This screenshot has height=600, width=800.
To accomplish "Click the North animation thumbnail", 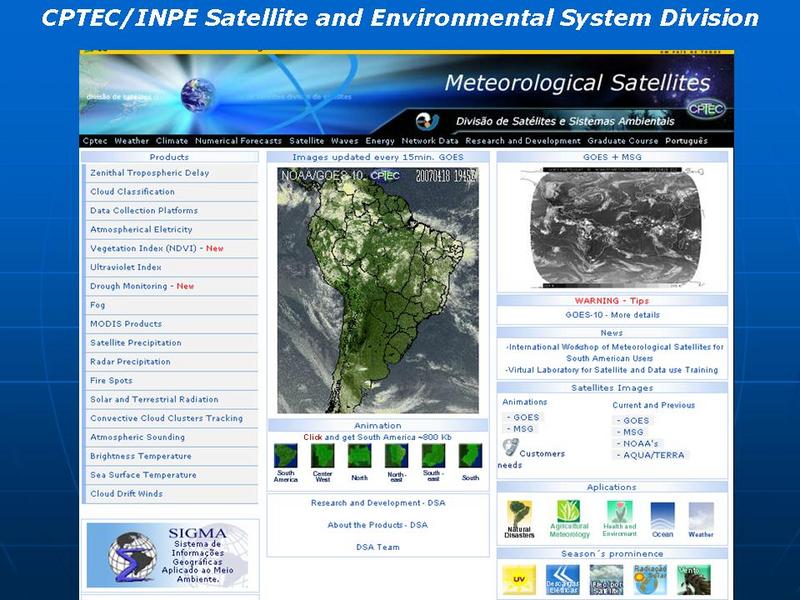I will point(359,456).
